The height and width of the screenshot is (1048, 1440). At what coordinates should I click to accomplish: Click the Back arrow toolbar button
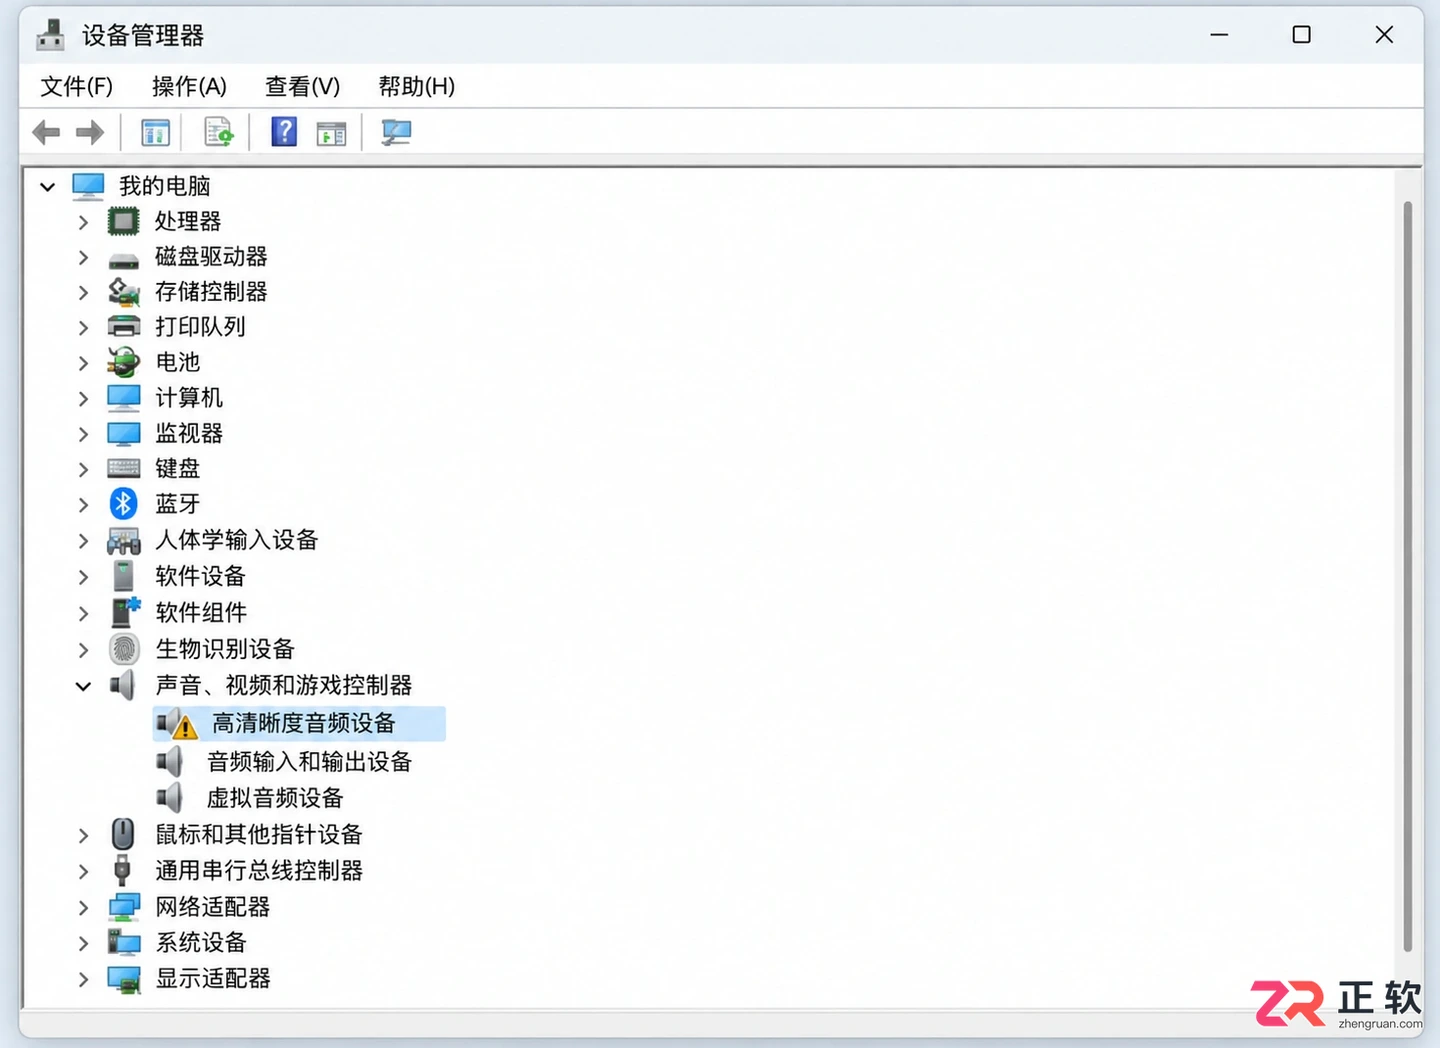pos(46,132)
